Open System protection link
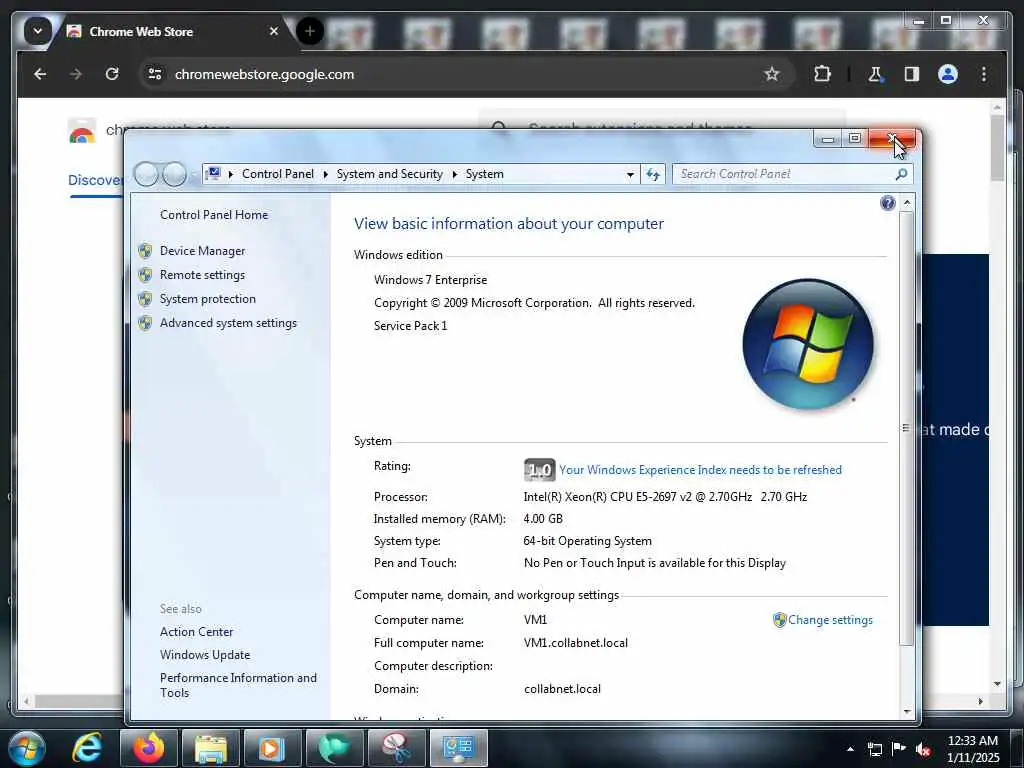 click(x=208, y=298)
